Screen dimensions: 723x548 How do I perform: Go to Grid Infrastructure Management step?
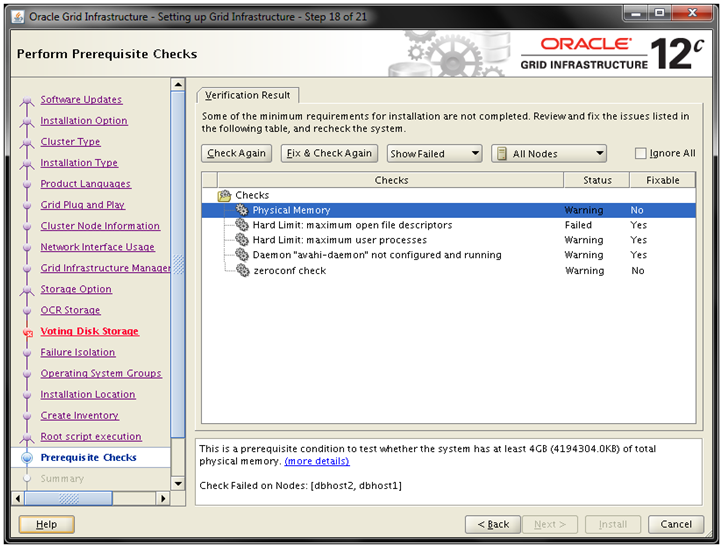[105, 268]
